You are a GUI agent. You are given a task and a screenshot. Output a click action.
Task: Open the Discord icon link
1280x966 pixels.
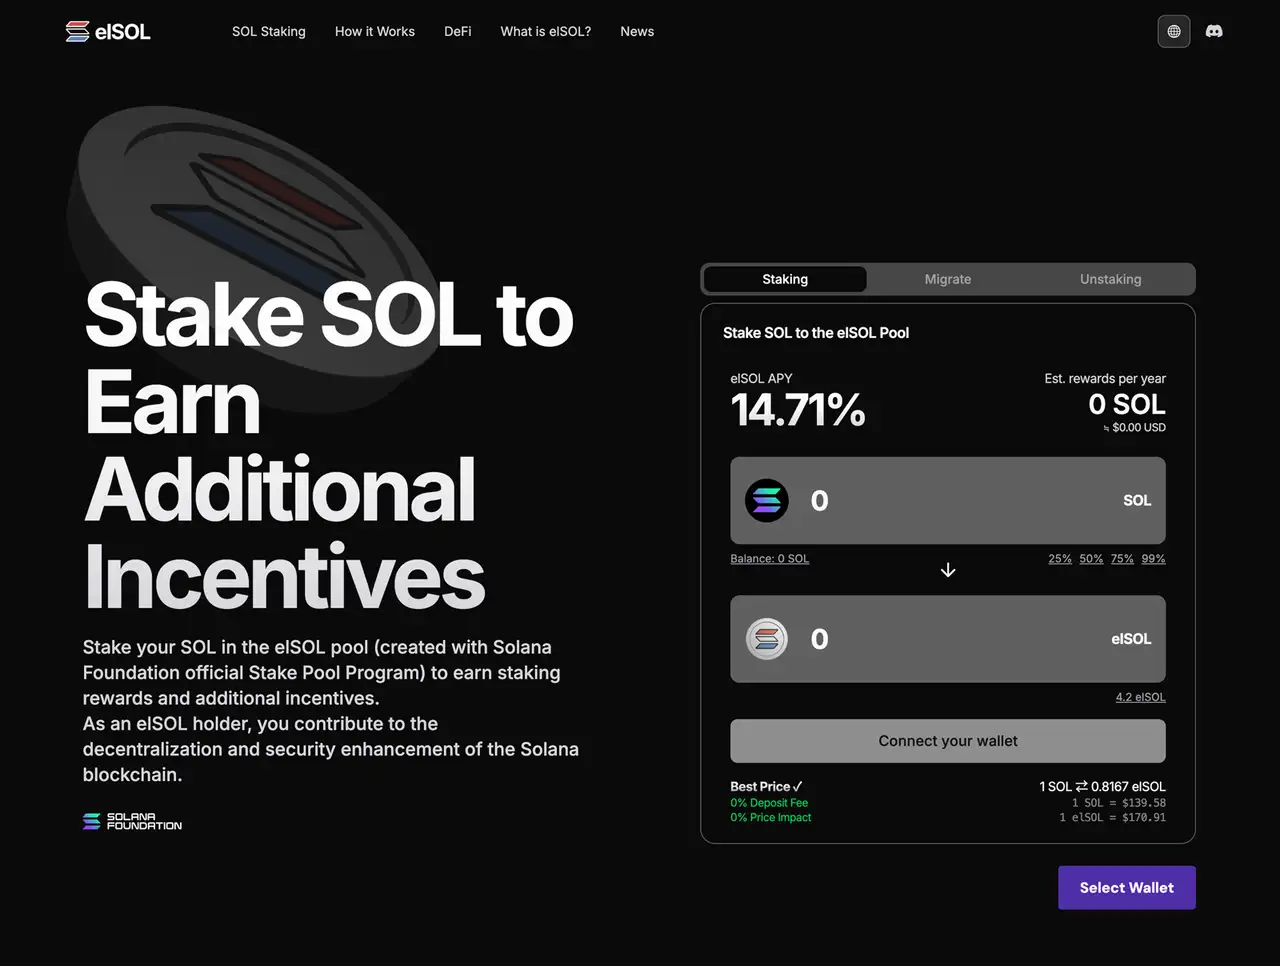coord(1214,32)
